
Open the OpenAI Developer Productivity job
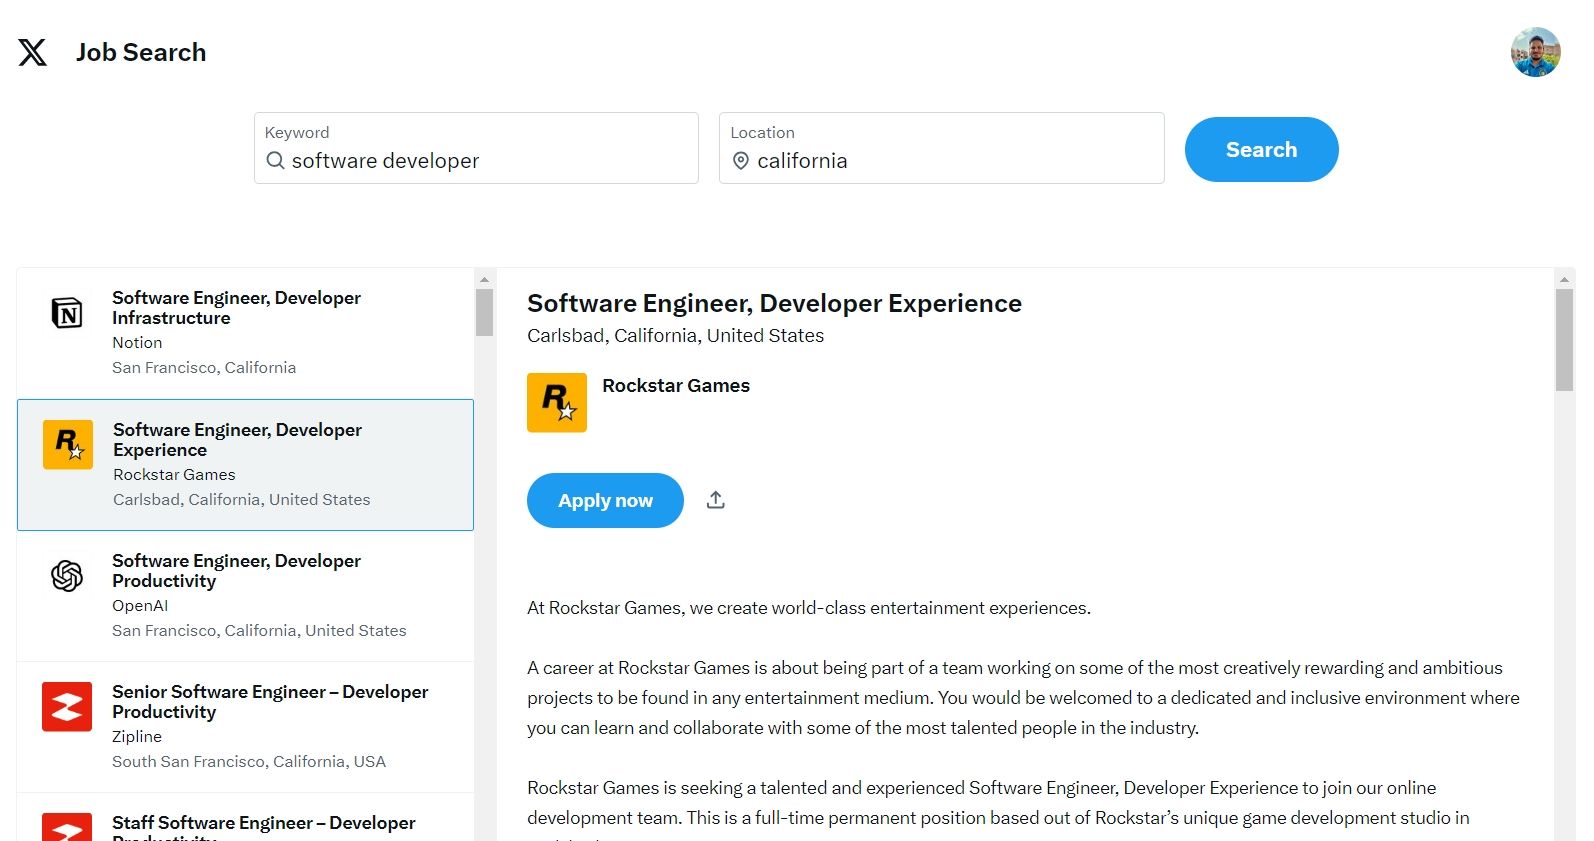point(245,596)
